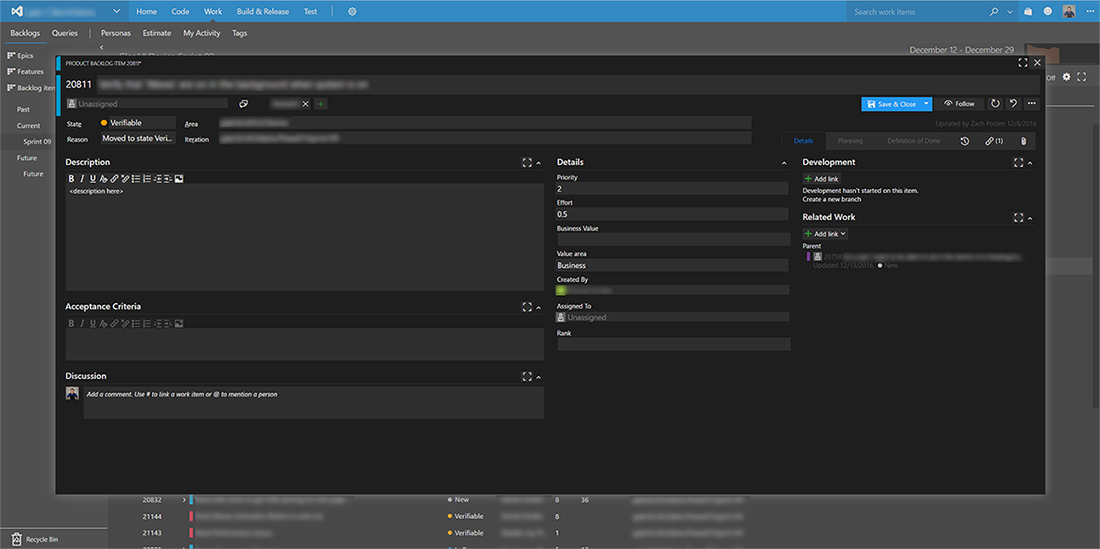Open the top bar more options ellipsis
Viewport: 1100px width, 549px height.
[1089, 12]
